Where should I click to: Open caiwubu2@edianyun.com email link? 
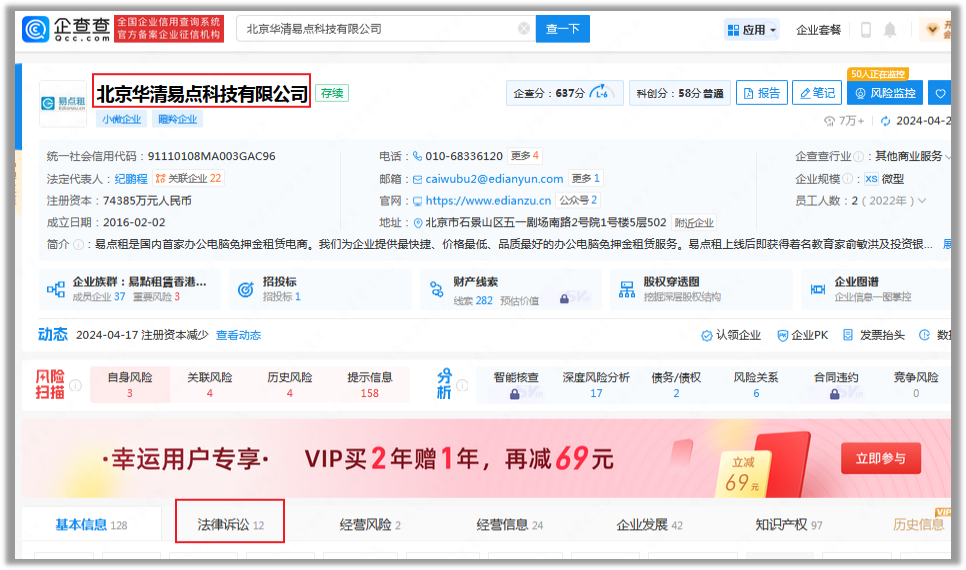click(x=494, y=179)
